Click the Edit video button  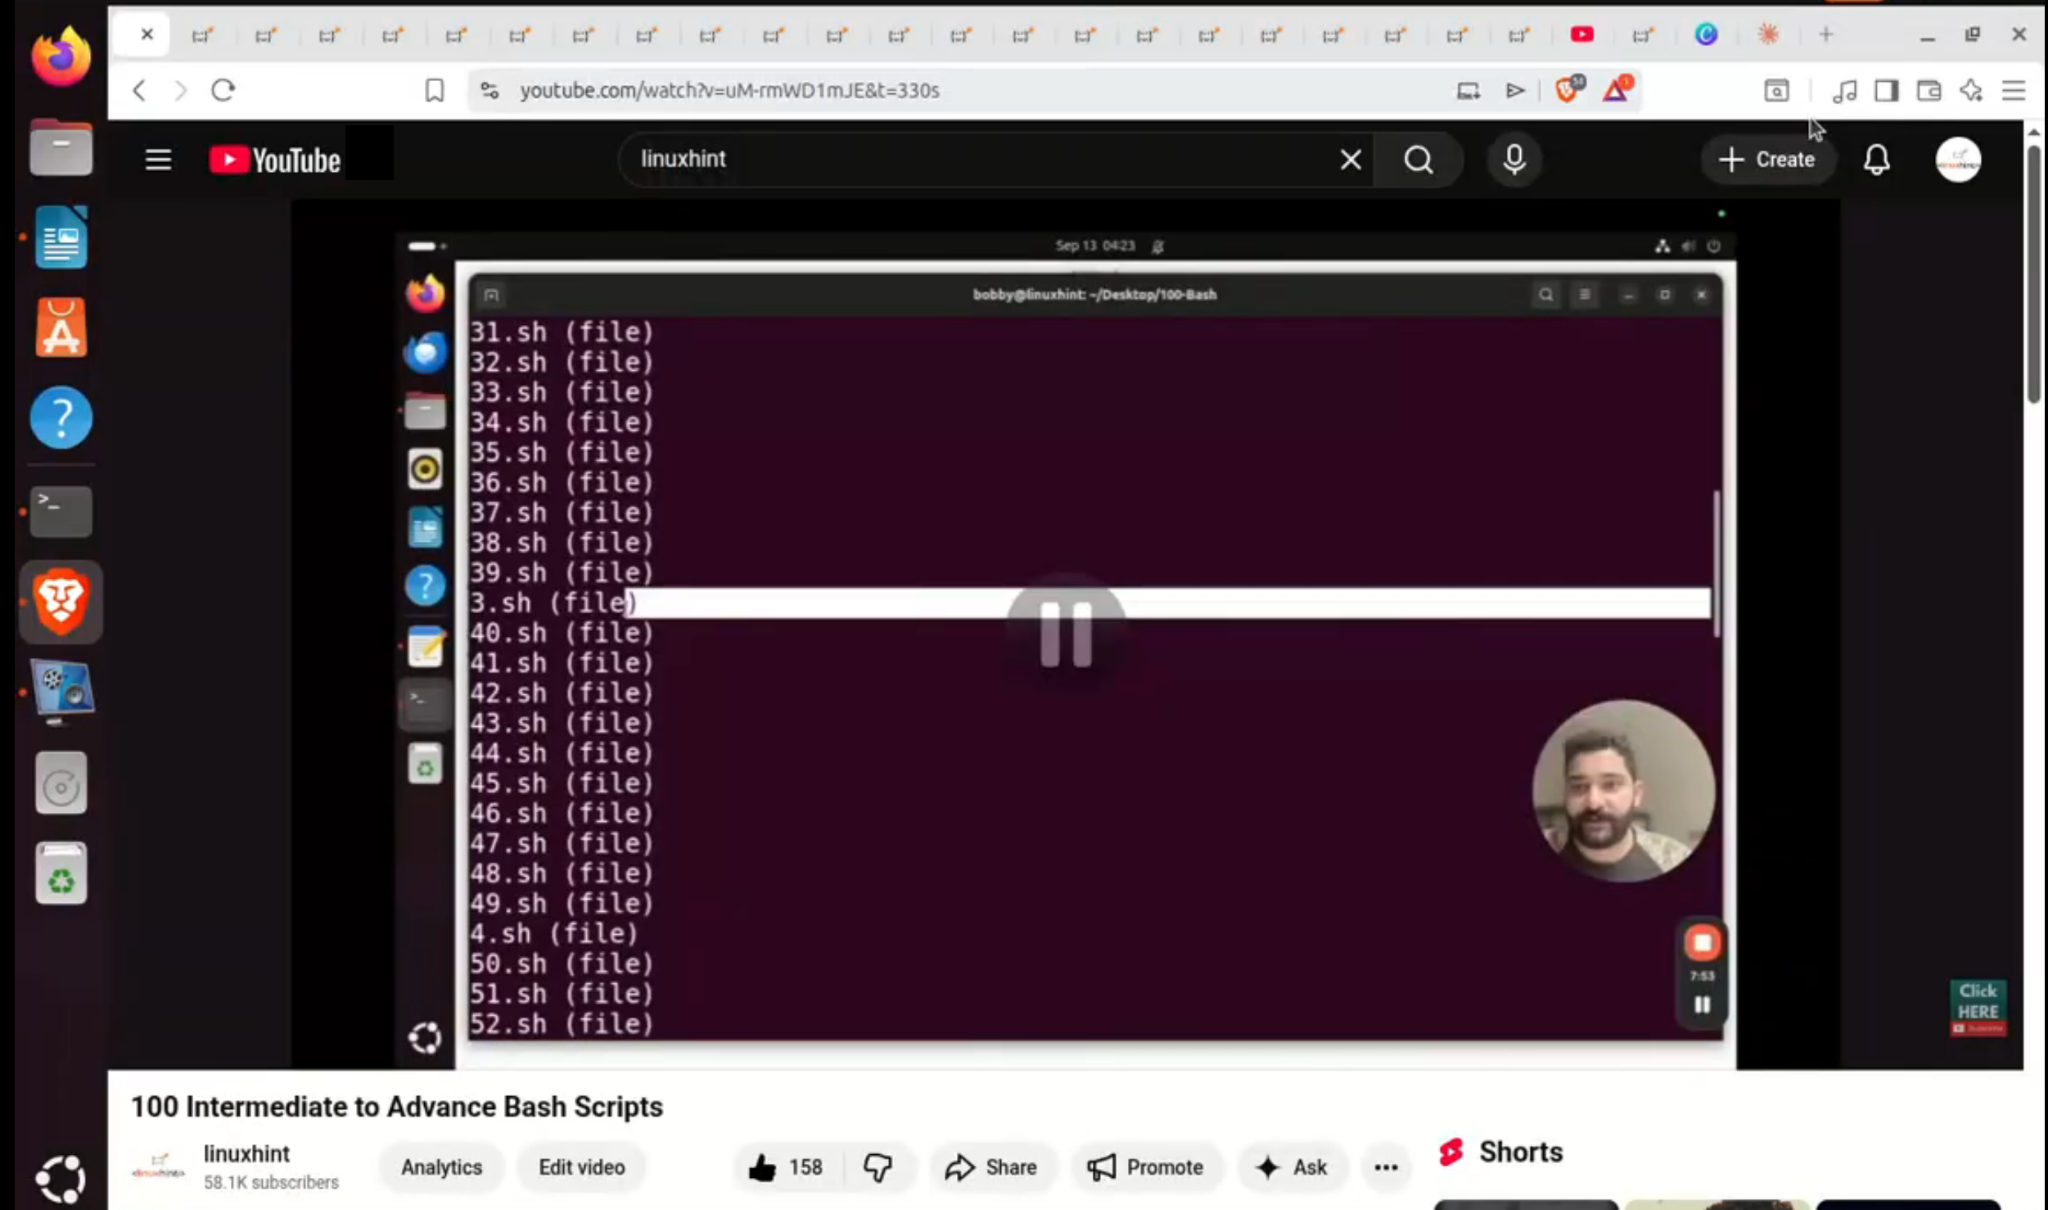point(581,1167)
